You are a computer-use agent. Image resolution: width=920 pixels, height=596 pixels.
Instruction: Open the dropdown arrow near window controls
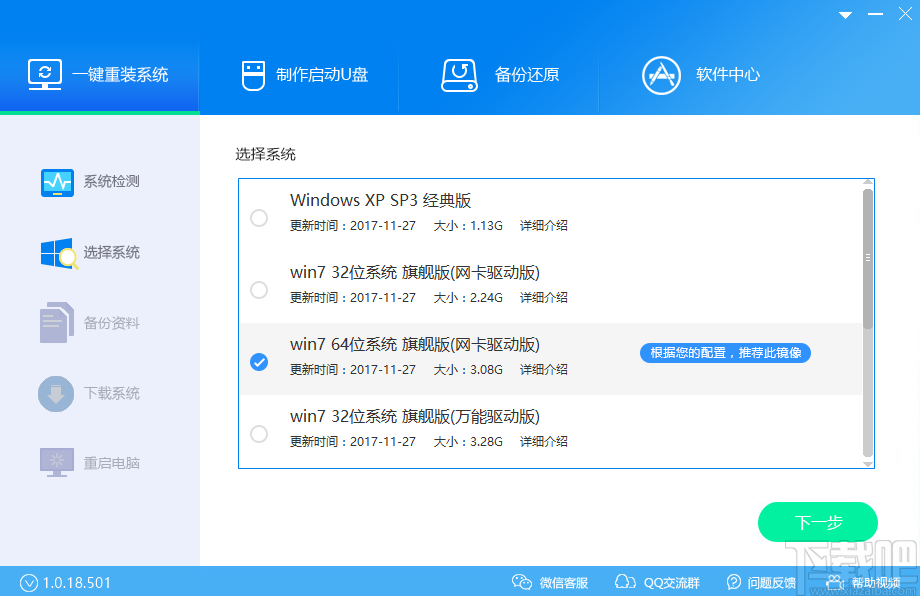843,15
